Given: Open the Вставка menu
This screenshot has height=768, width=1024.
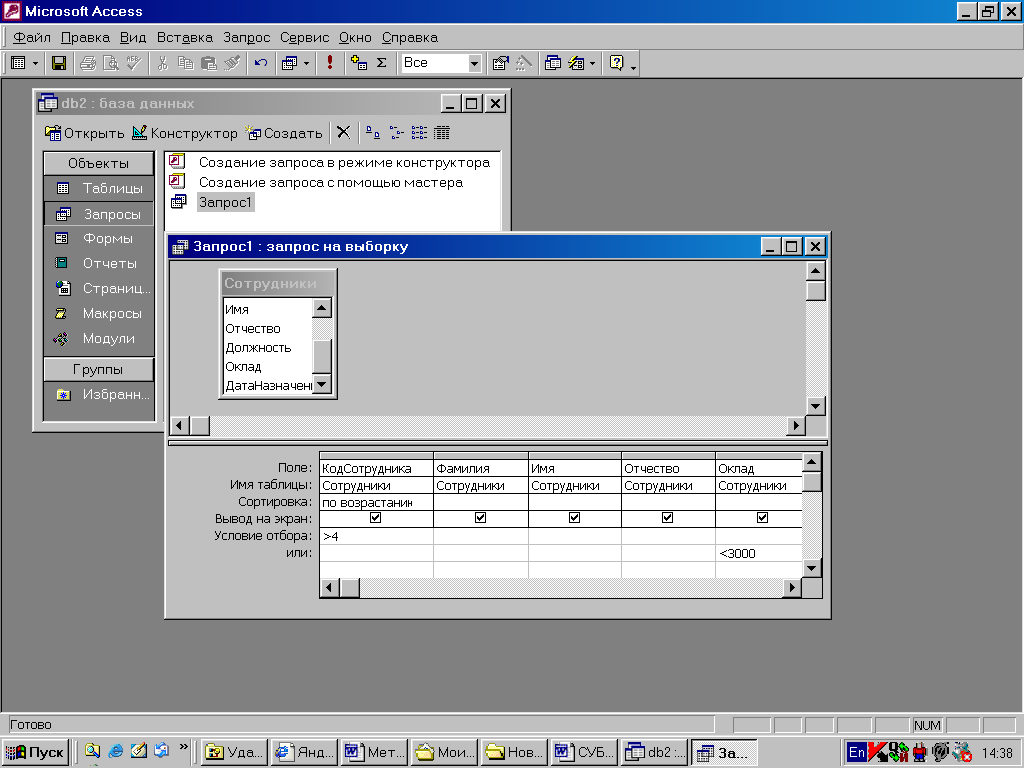Looking at the screenshot, I should click(x=185, y=38).
